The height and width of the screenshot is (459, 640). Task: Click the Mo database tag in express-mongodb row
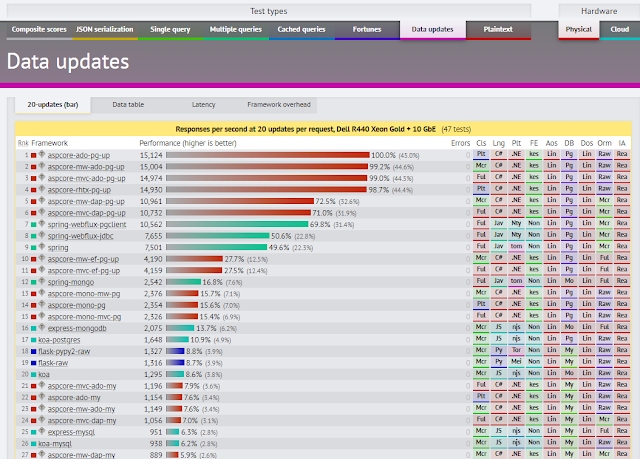(x=569, y=327)
